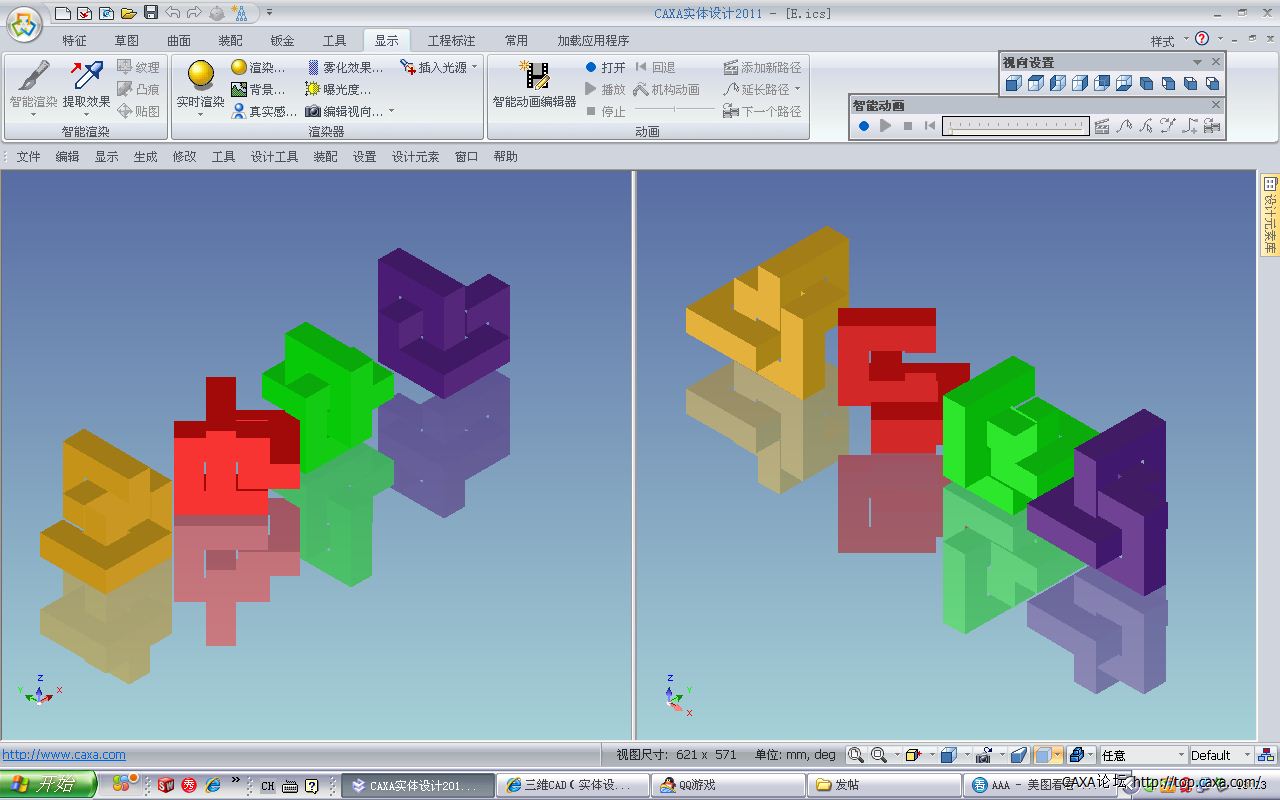Open the Default configuration dropdown
This screenshot has width=1280, height=800.
[1247, 755]
